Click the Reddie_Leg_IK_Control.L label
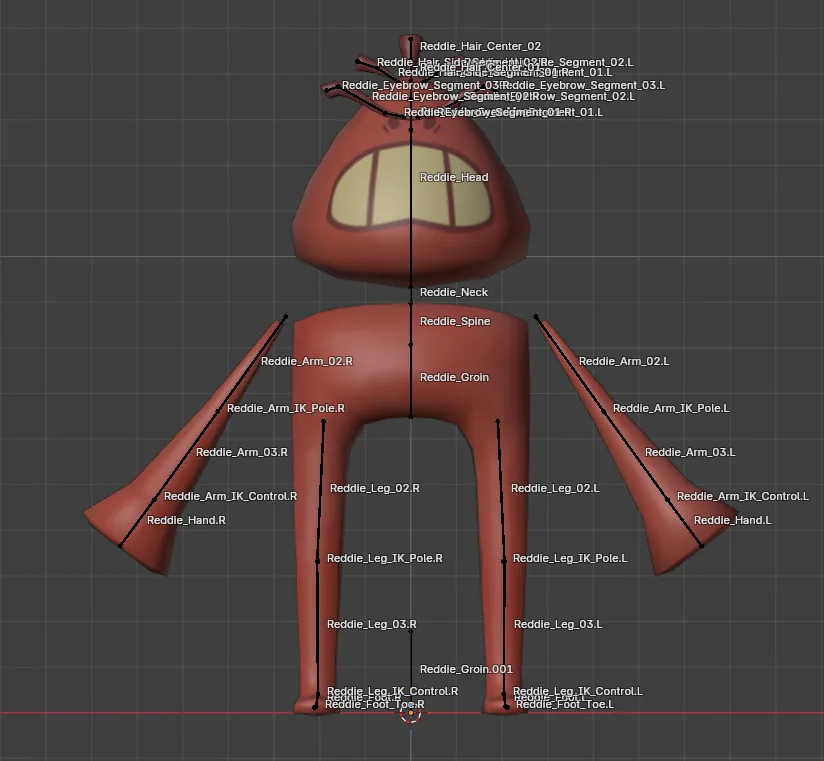824x761 pixels. 578,691
